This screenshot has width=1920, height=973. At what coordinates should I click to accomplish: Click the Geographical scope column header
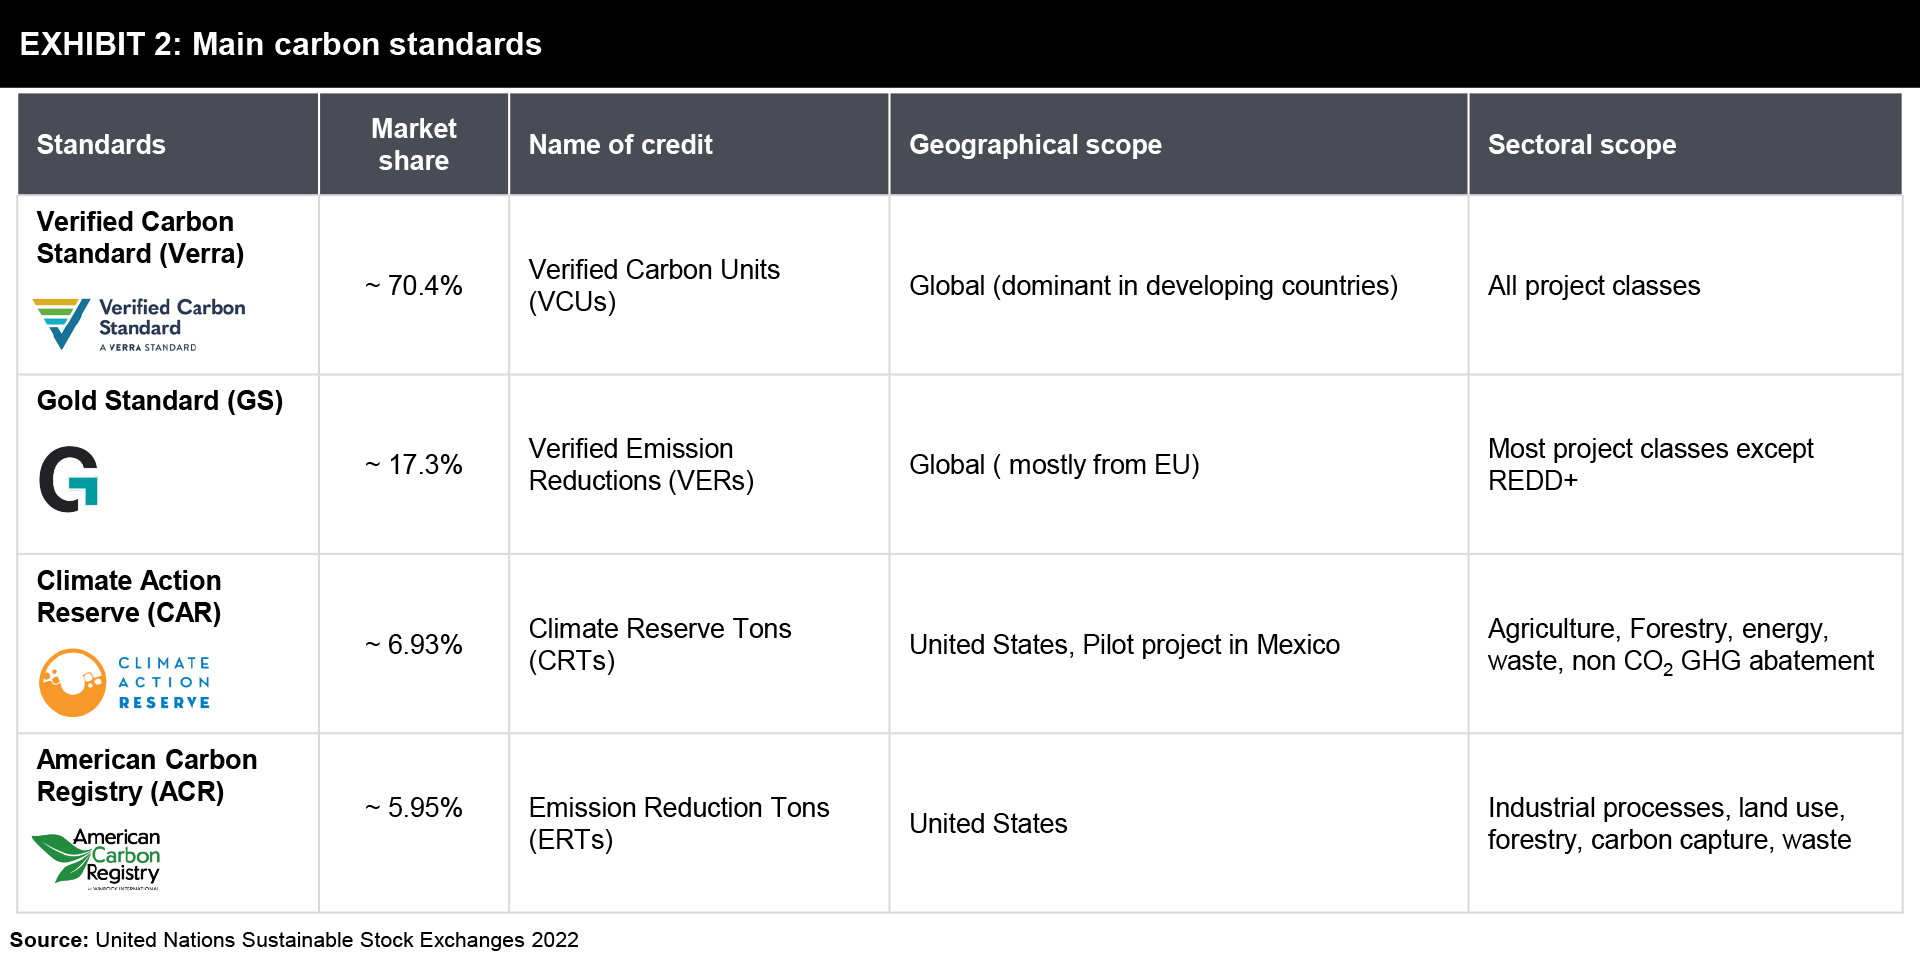click(1035, 145)
